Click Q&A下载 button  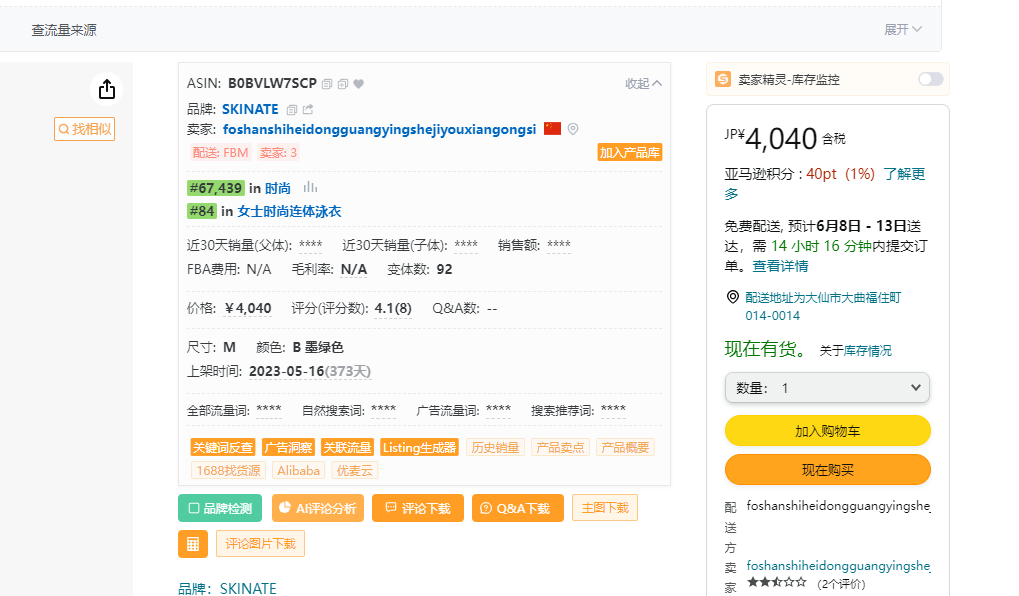517,508
